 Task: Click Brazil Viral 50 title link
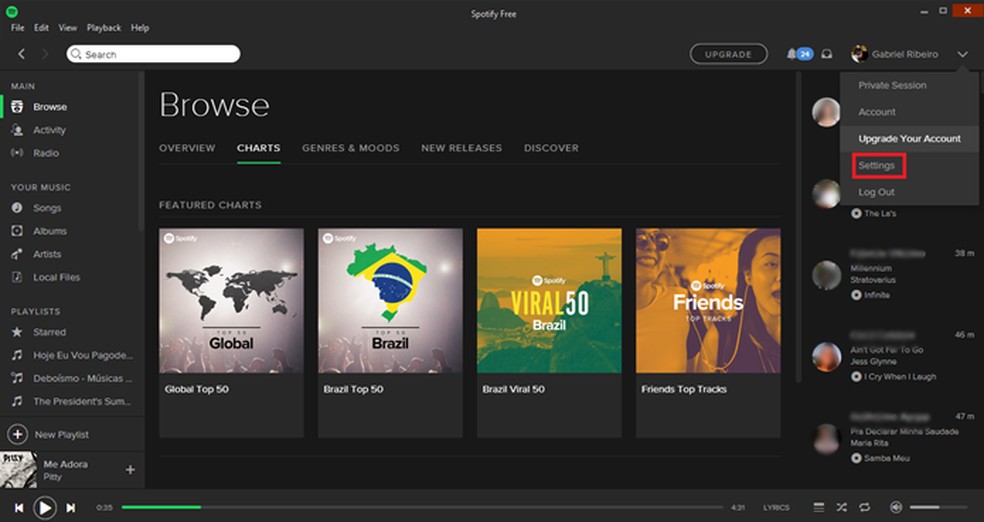pos(513,389)
